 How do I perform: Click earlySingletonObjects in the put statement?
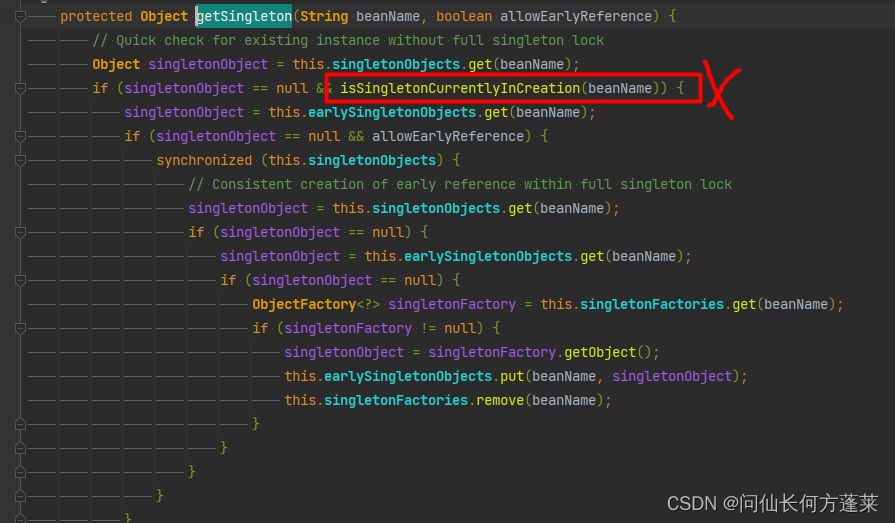point(408,376)
